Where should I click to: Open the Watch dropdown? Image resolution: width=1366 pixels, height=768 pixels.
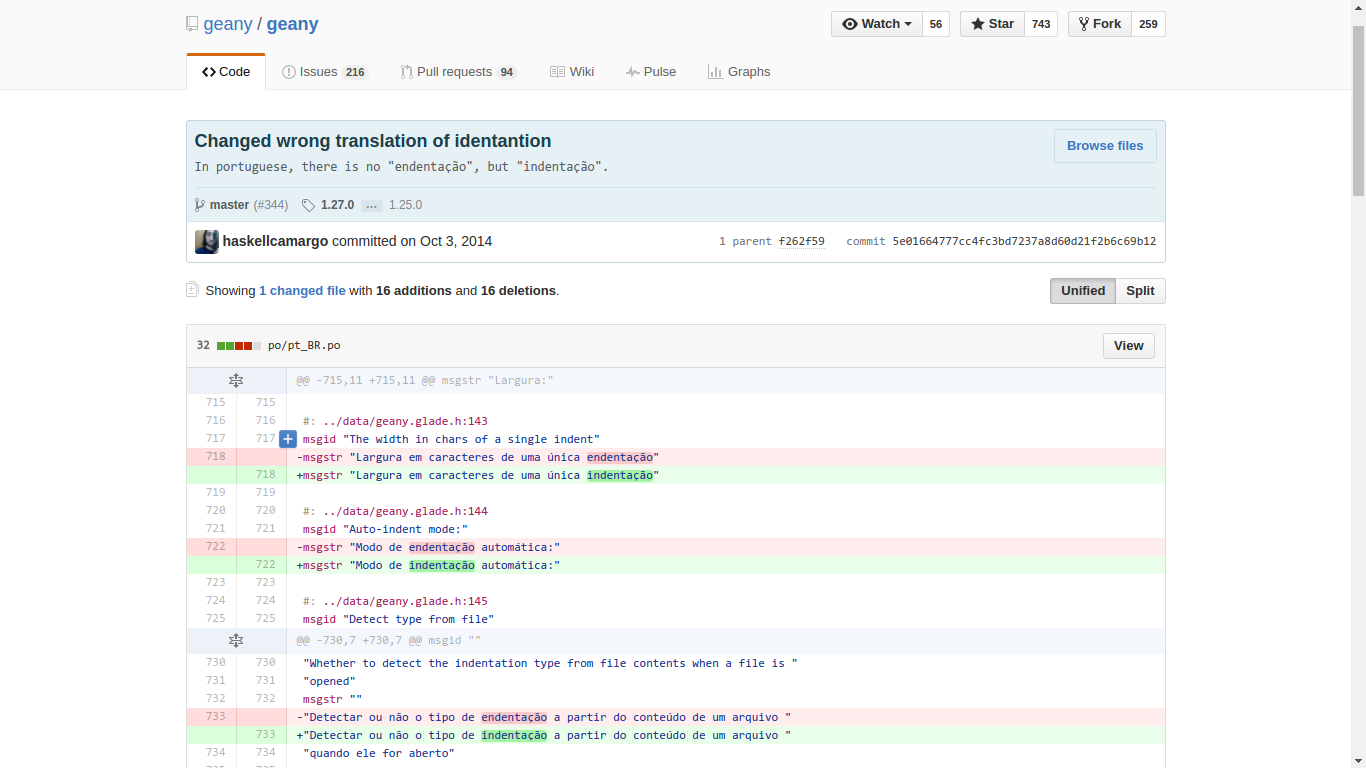877,24
